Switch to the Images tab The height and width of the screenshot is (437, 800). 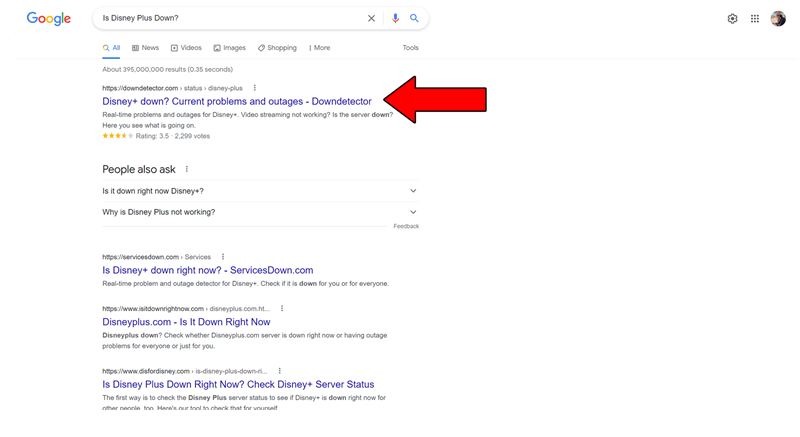230,47
